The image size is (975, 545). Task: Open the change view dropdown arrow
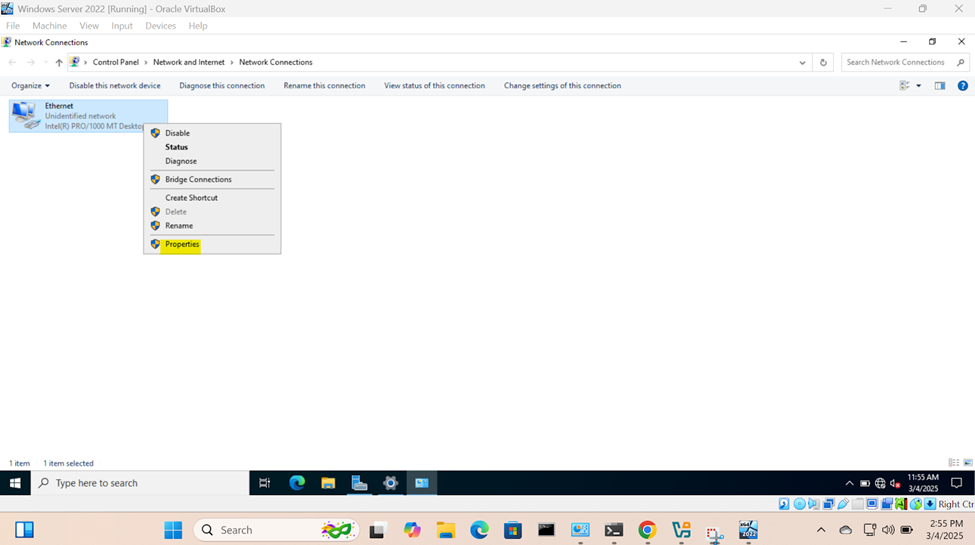click(x=918, y=86)
